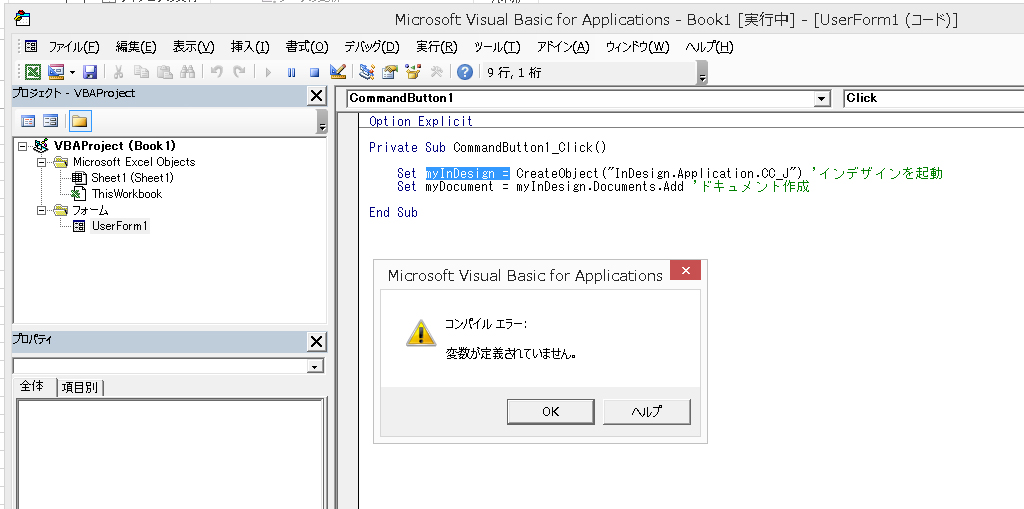Open the Properties object selector dropdown
This screenshot has width=1024, height=509.
pos(316,367)
